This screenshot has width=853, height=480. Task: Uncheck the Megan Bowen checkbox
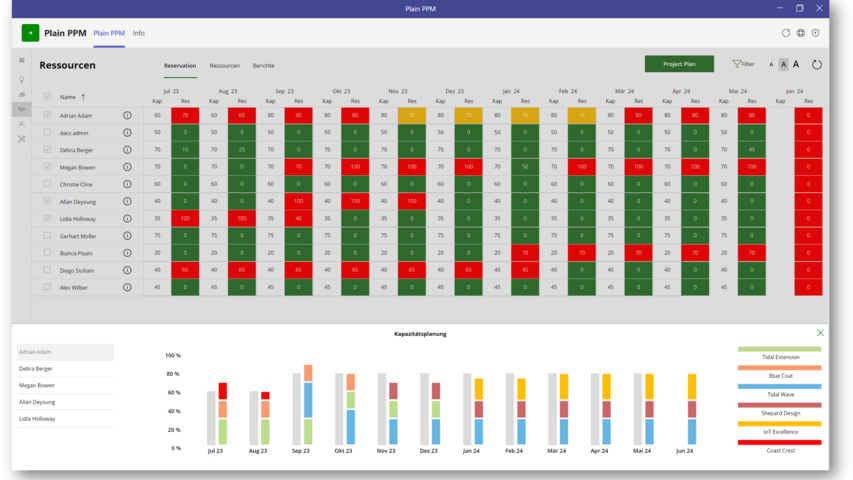[47, 167]
